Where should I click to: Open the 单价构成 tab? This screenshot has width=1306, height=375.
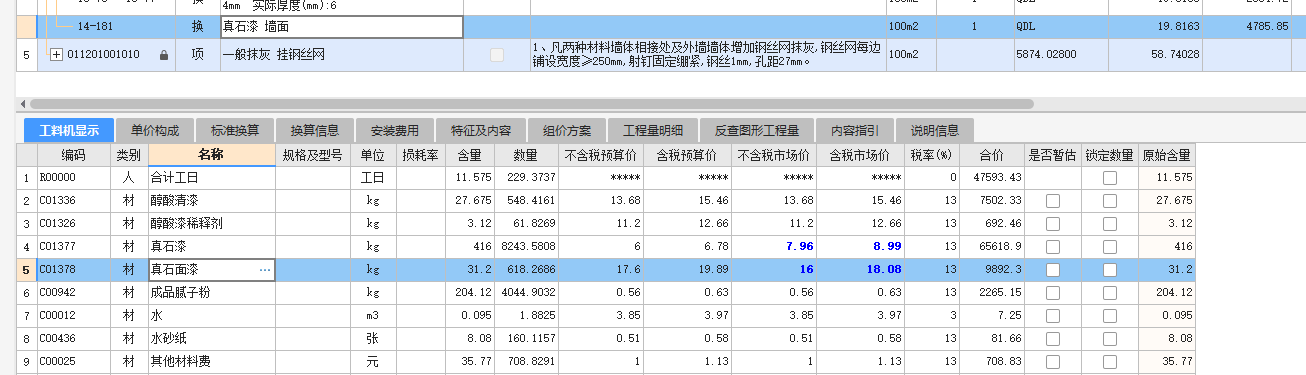coord(155,130)
